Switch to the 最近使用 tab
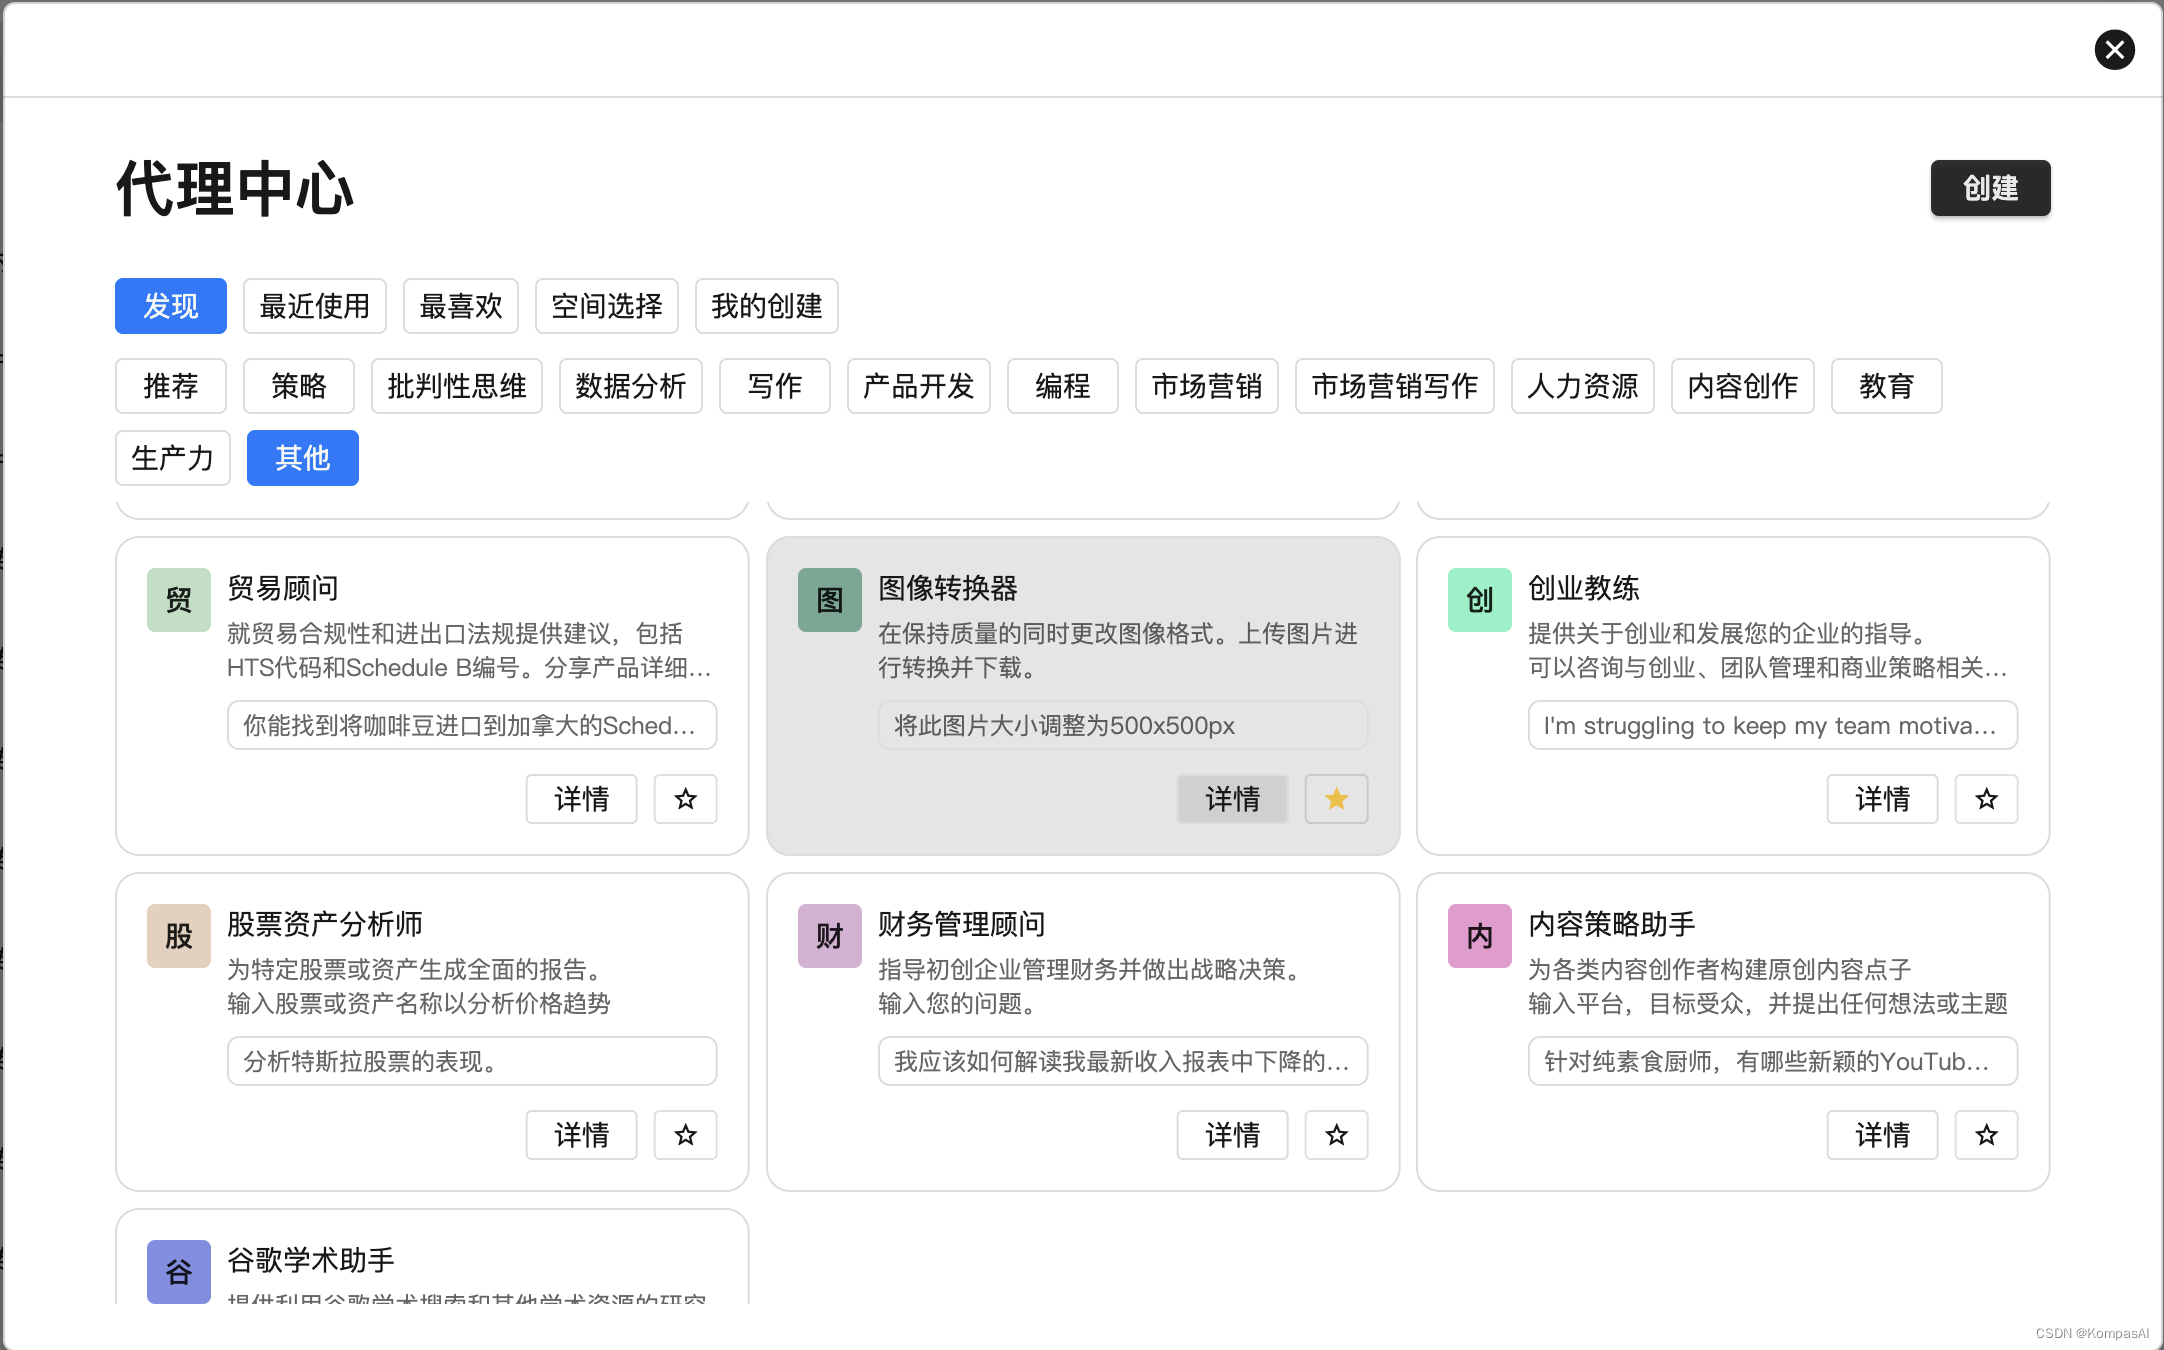Image resolution: width=2164 pixels, height=1350 pixels. point(314,306)
